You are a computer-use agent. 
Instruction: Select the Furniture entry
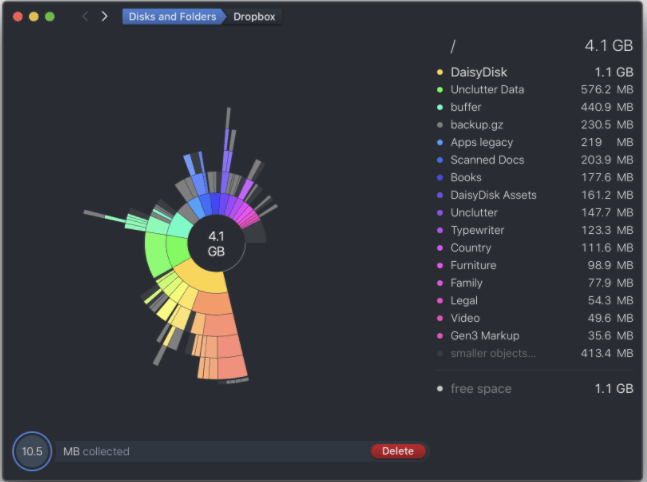point(535,265)
